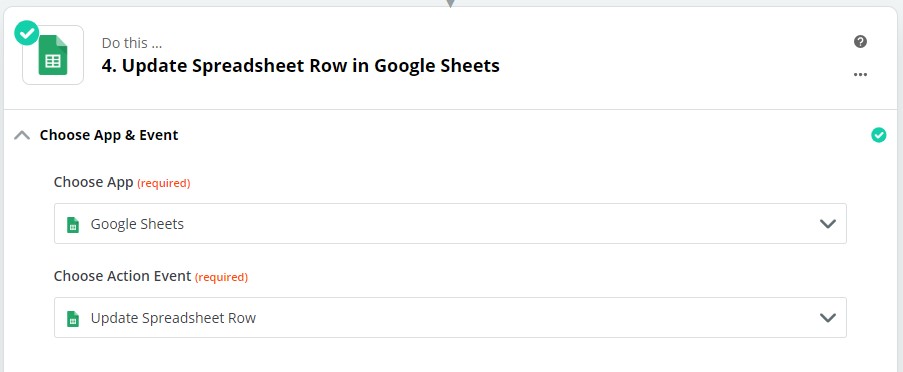
Task: Open the Update Spreadsheet Row event field
Action: click(450, 317)
